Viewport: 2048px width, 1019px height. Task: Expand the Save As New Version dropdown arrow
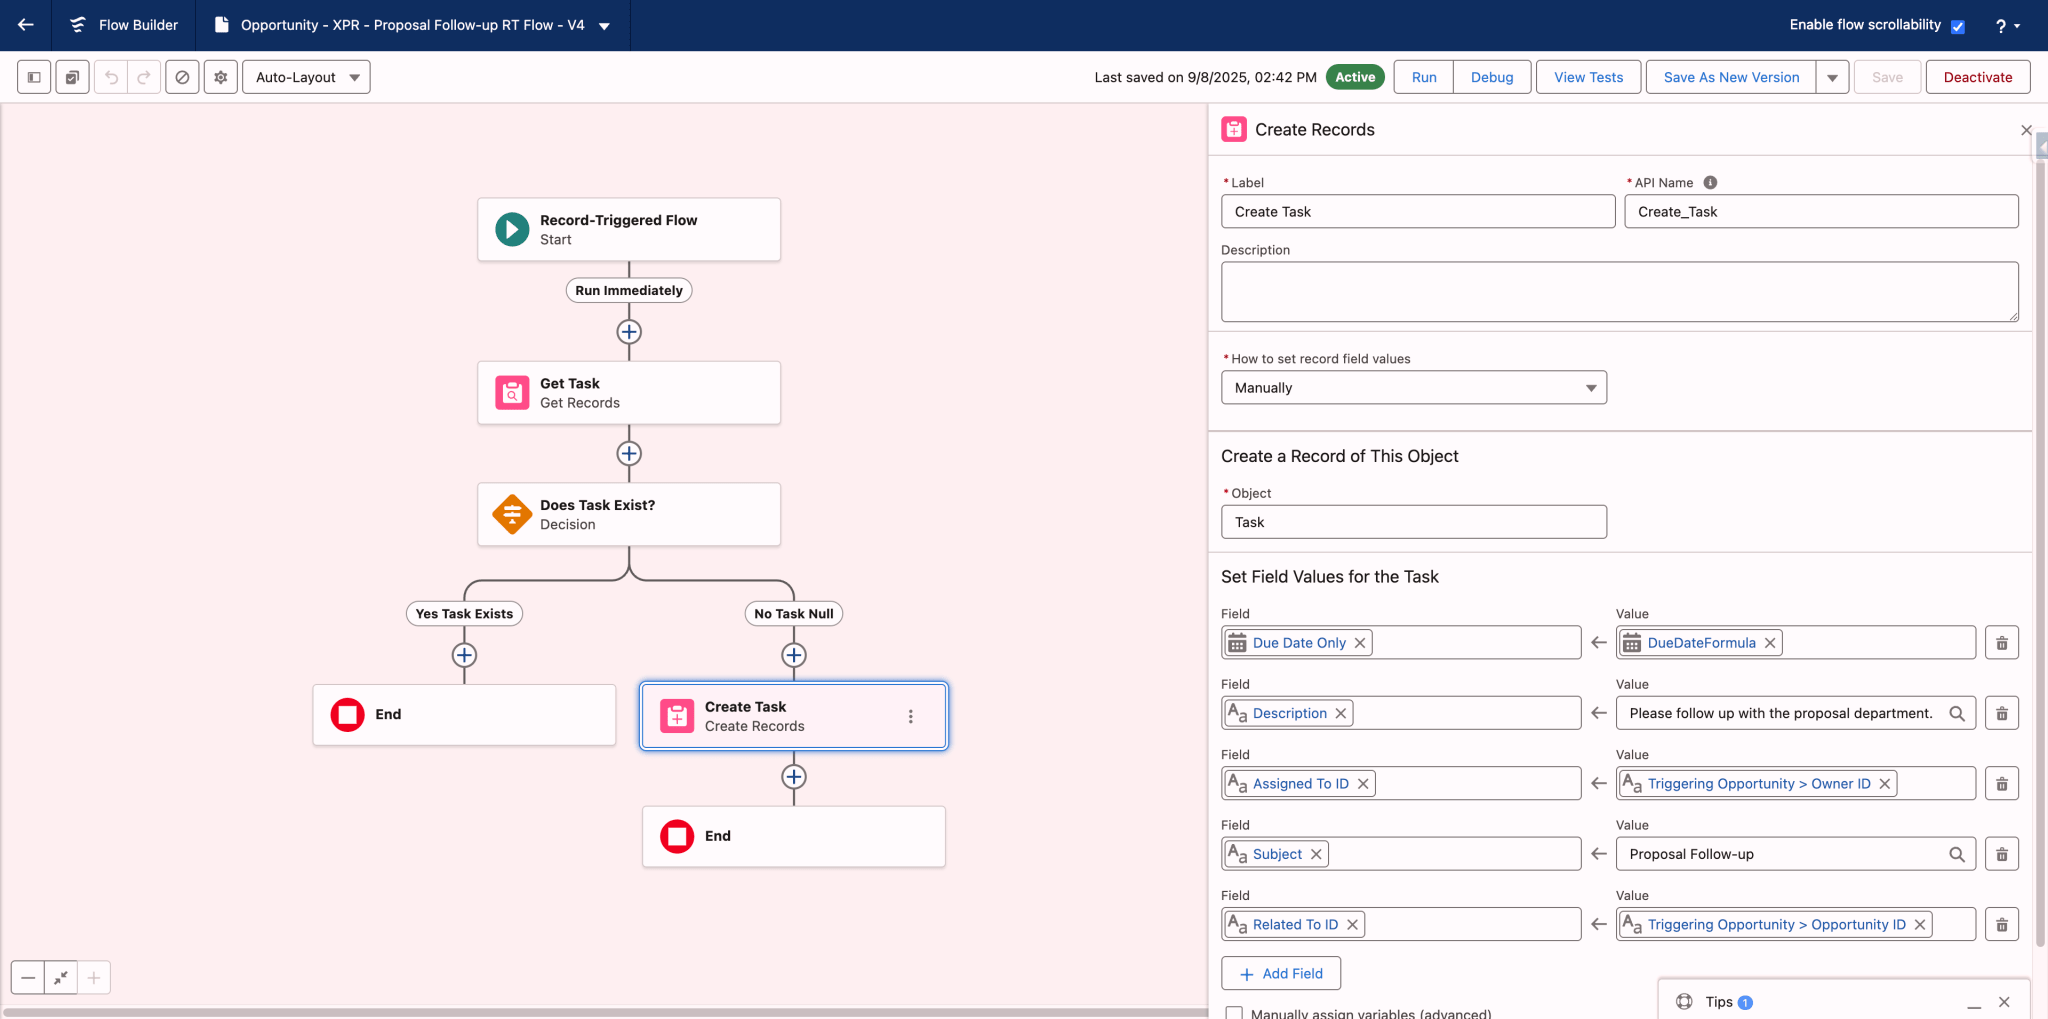(1831, 76)
